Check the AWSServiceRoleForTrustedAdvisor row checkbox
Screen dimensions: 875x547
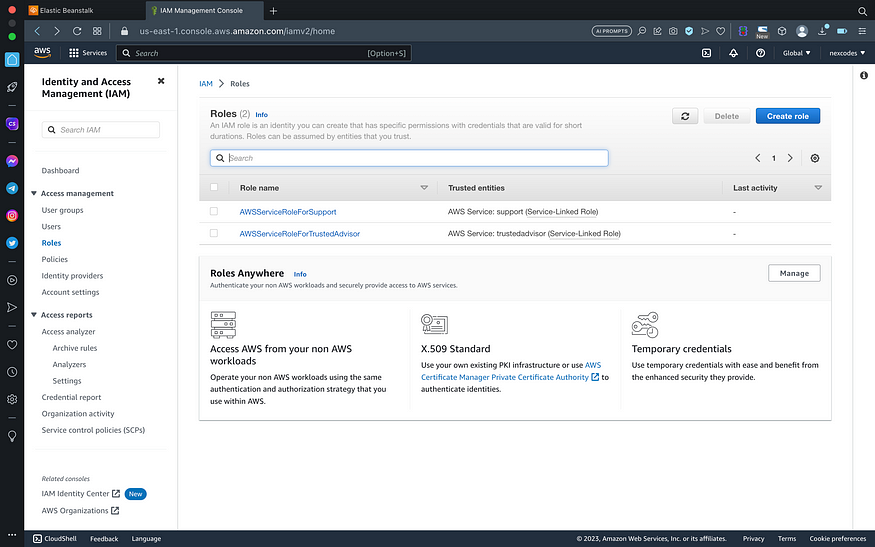pos(214,233)
